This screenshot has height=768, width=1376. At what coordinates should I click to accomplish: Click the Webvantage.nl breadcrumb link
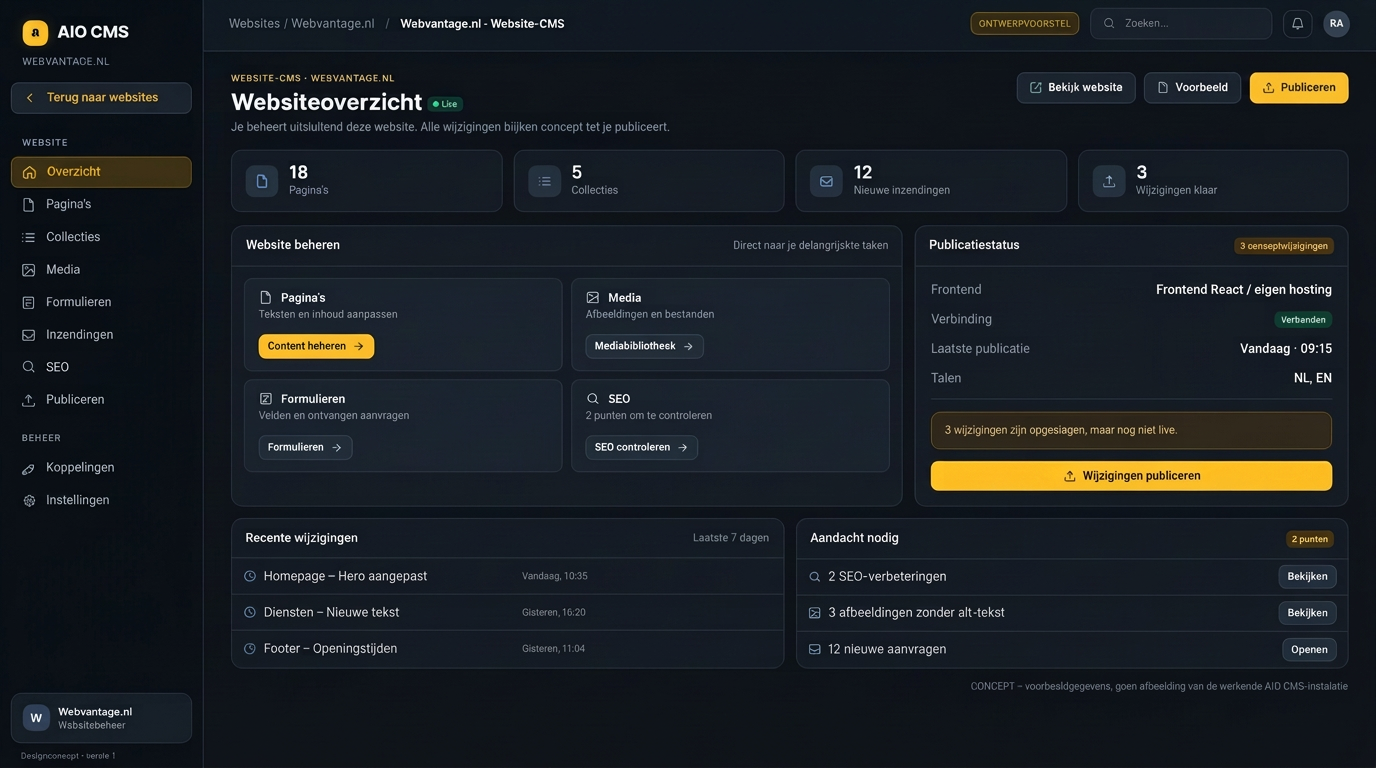coord(333,23)
